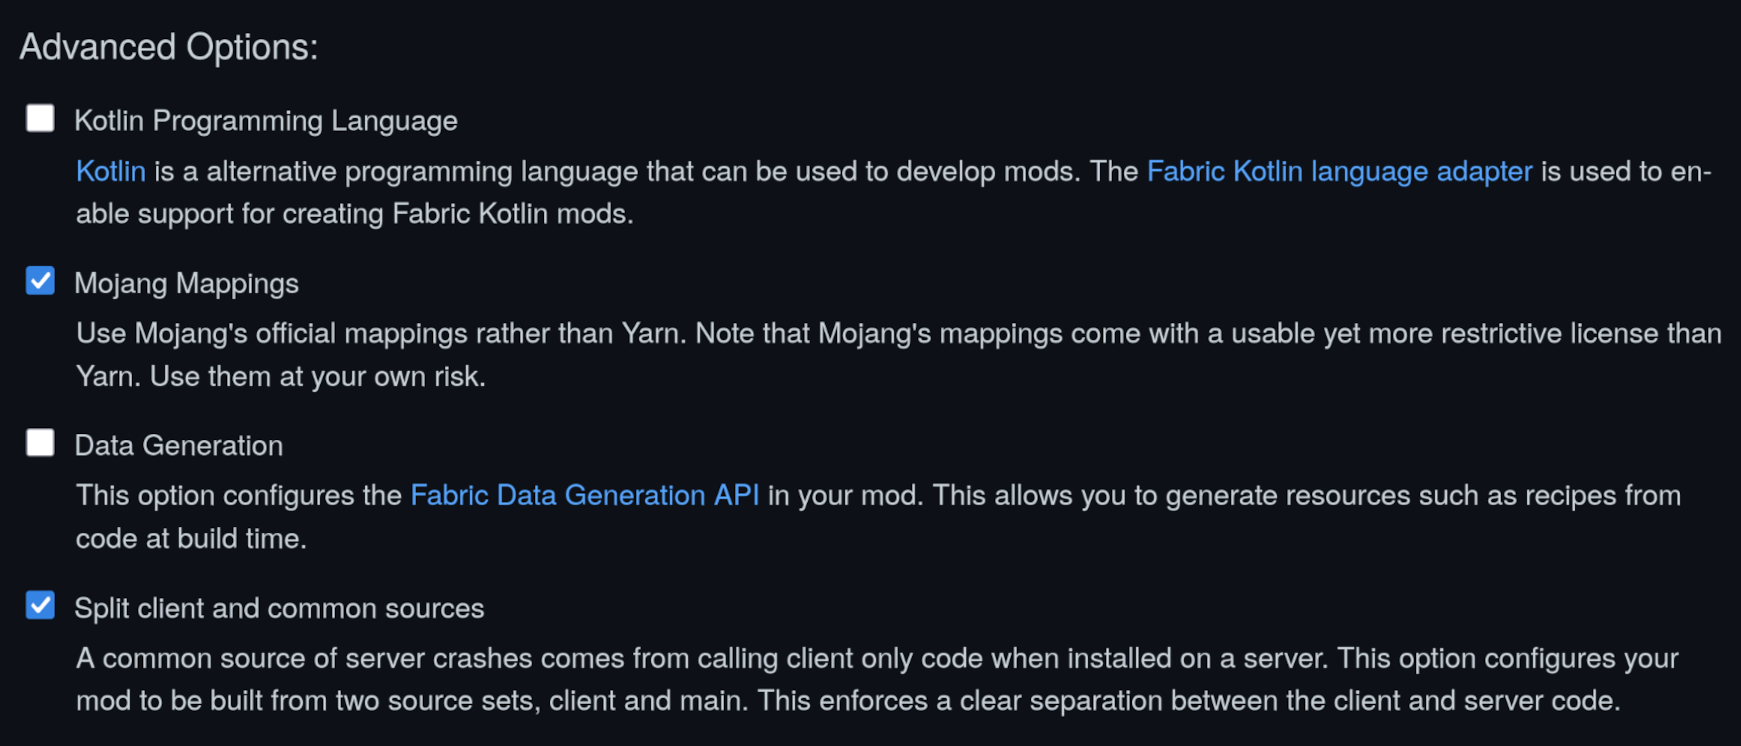Visit the Fabric Data Generation API link
Viewport: 1741px width, 746px height.
[x=584, y=496]
